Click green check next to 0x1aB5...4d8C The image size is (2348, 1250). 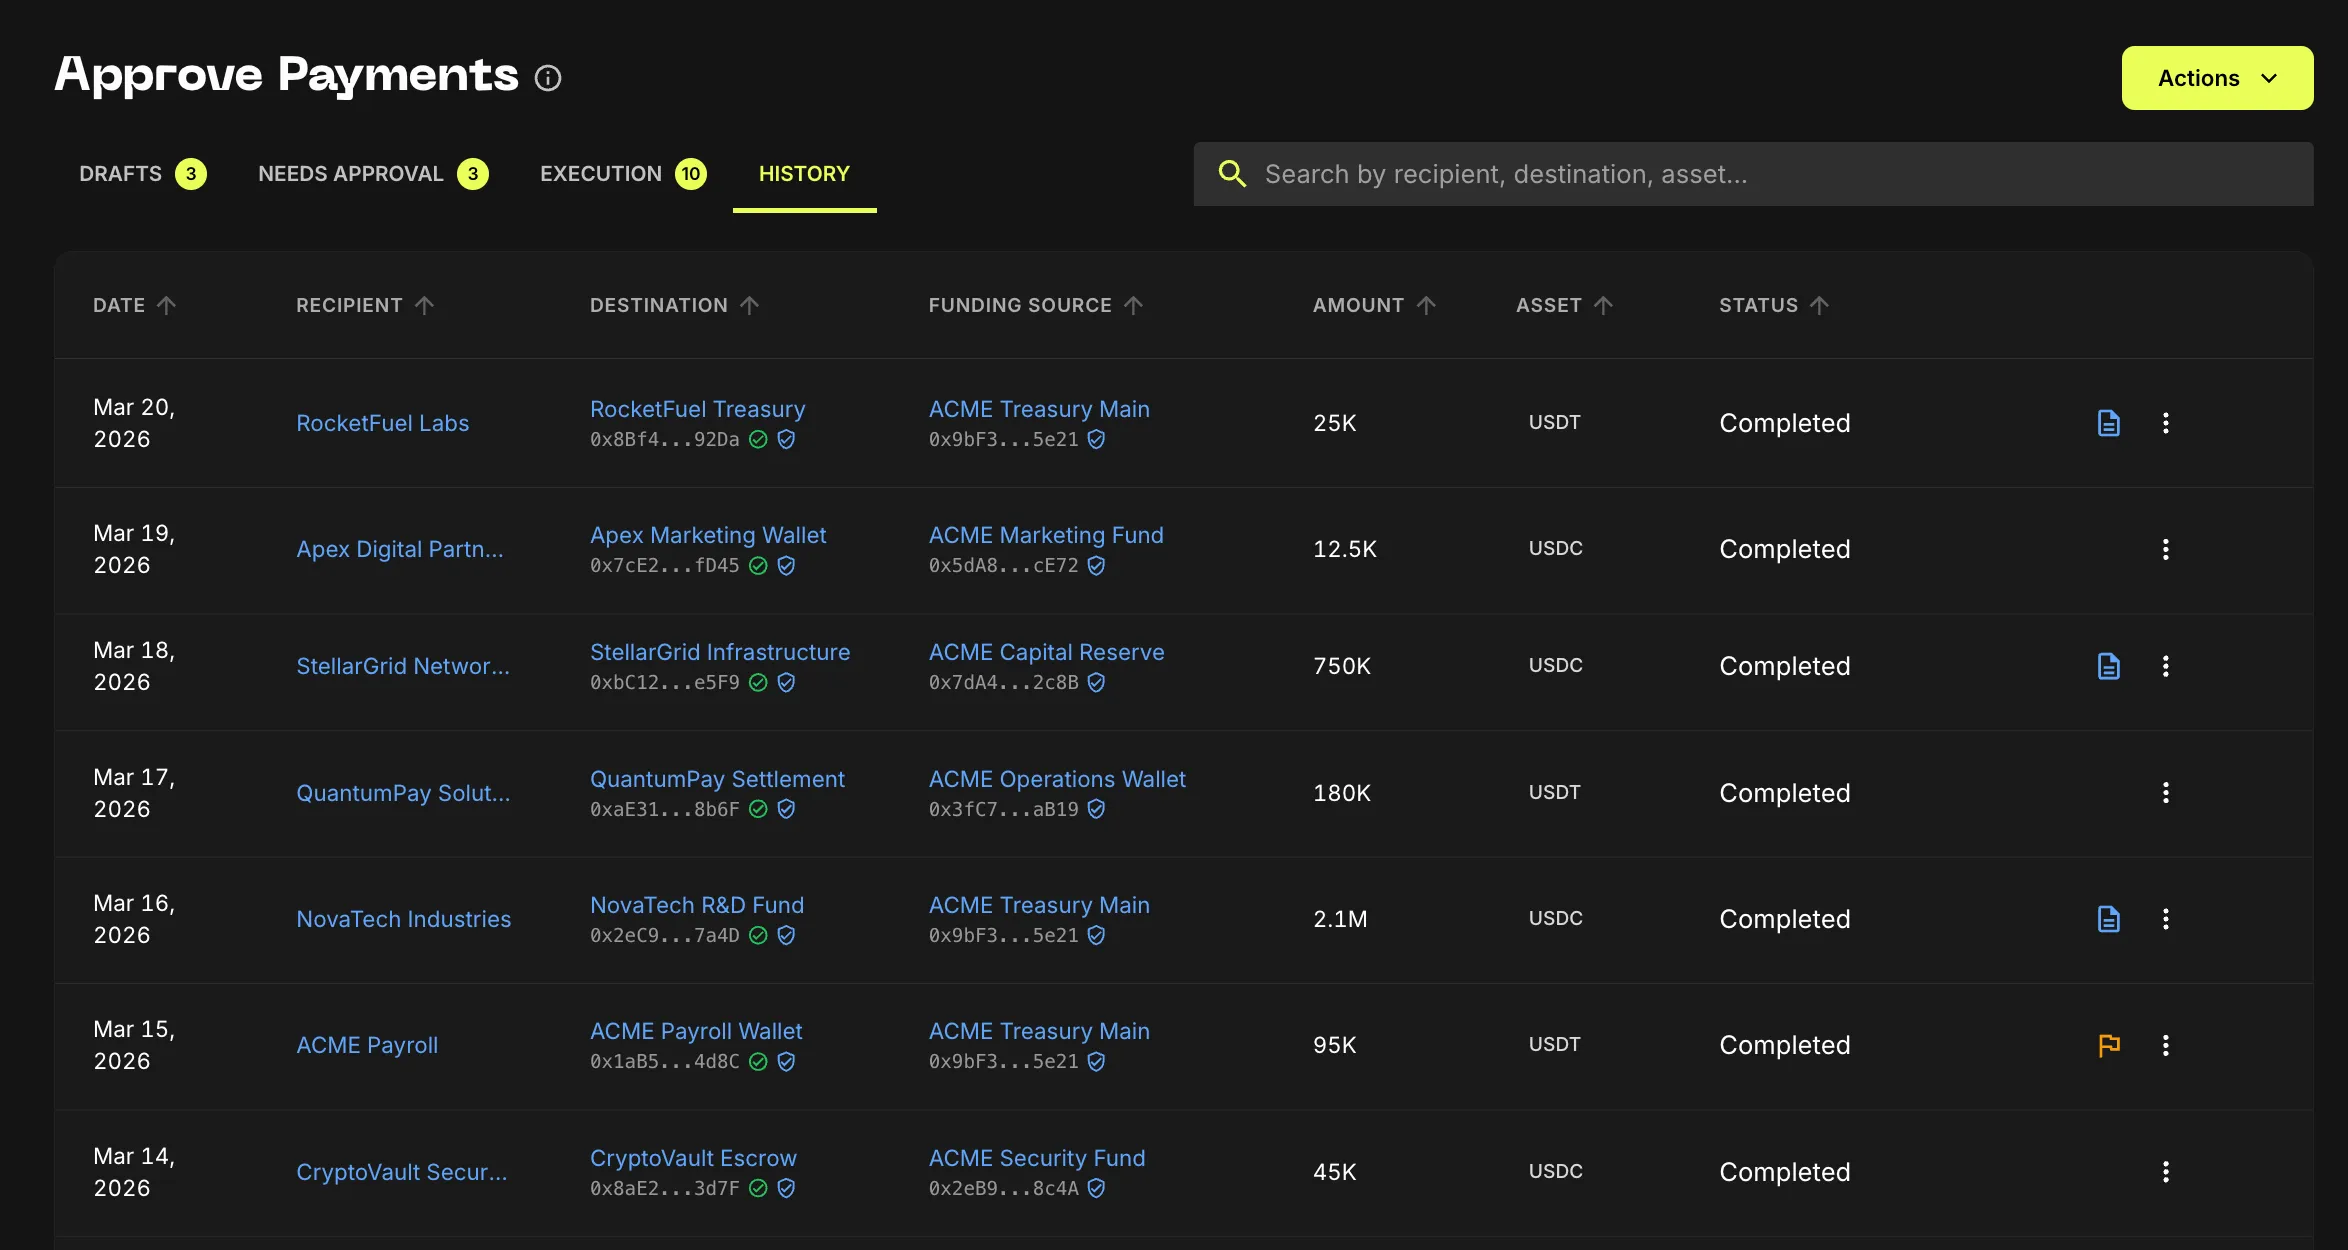tap(758, 1062)
